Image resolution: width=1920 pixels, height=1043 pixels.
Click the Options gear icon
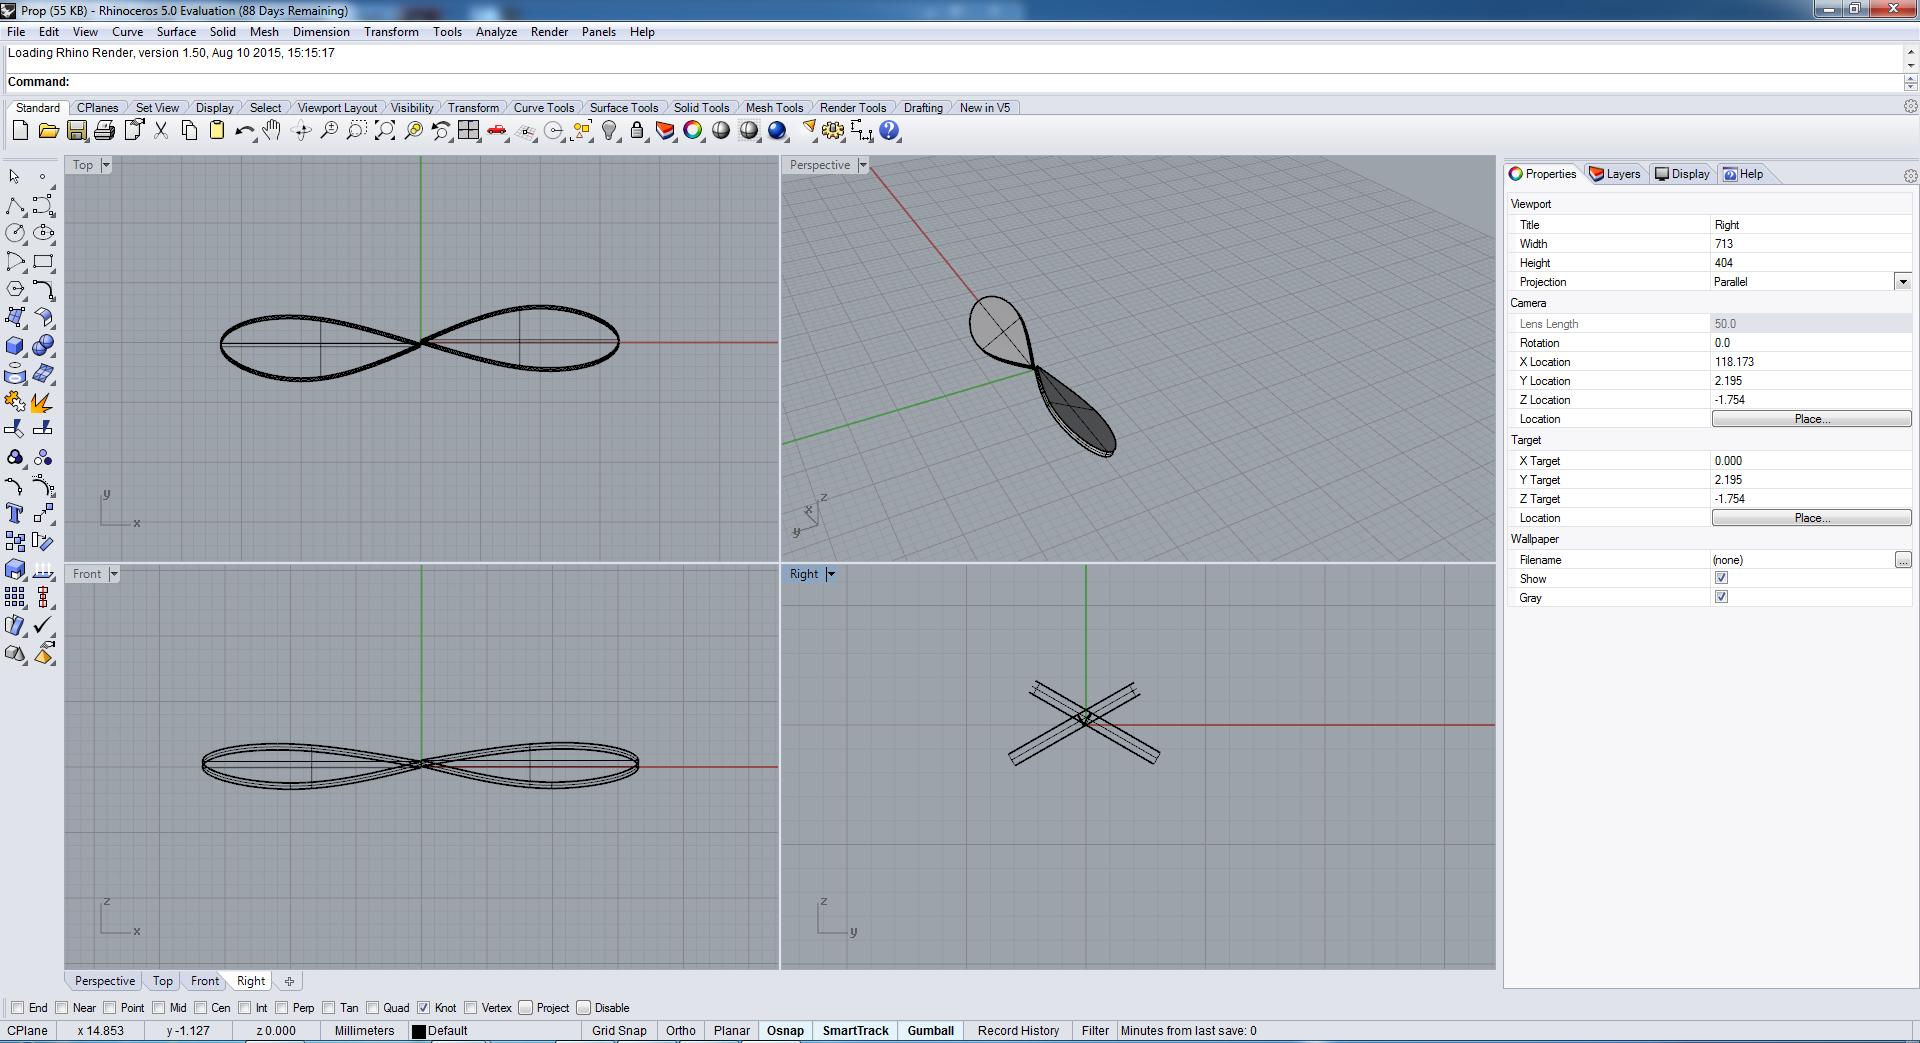click(x=833, y=131)
